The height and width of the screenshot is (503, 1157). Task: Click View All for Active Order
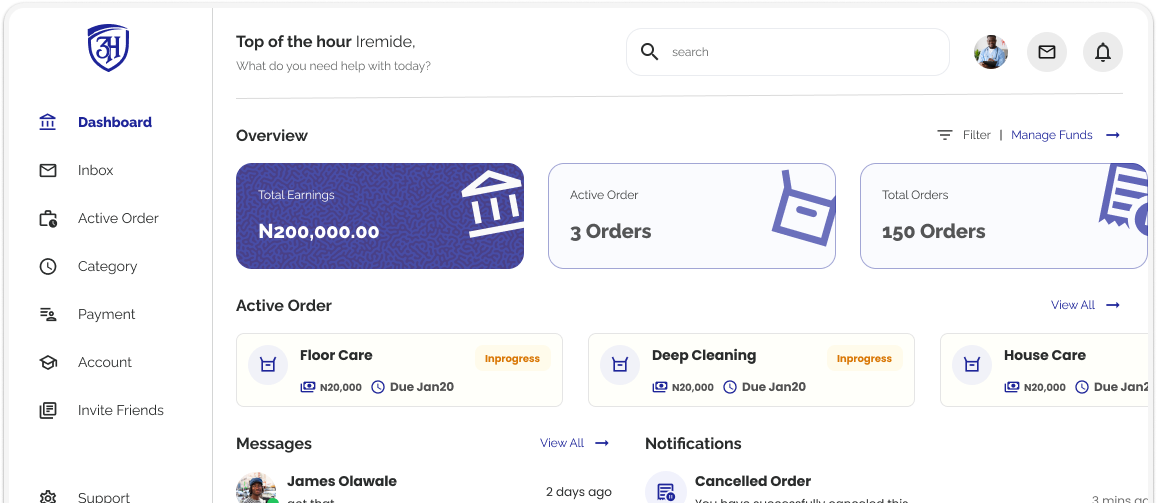click(x=1073, y=305)
